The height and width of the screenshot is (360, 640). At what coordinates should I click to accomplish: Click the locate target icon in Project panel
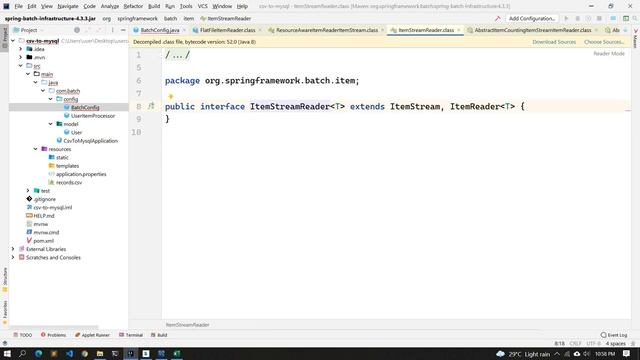pos(77,30)
